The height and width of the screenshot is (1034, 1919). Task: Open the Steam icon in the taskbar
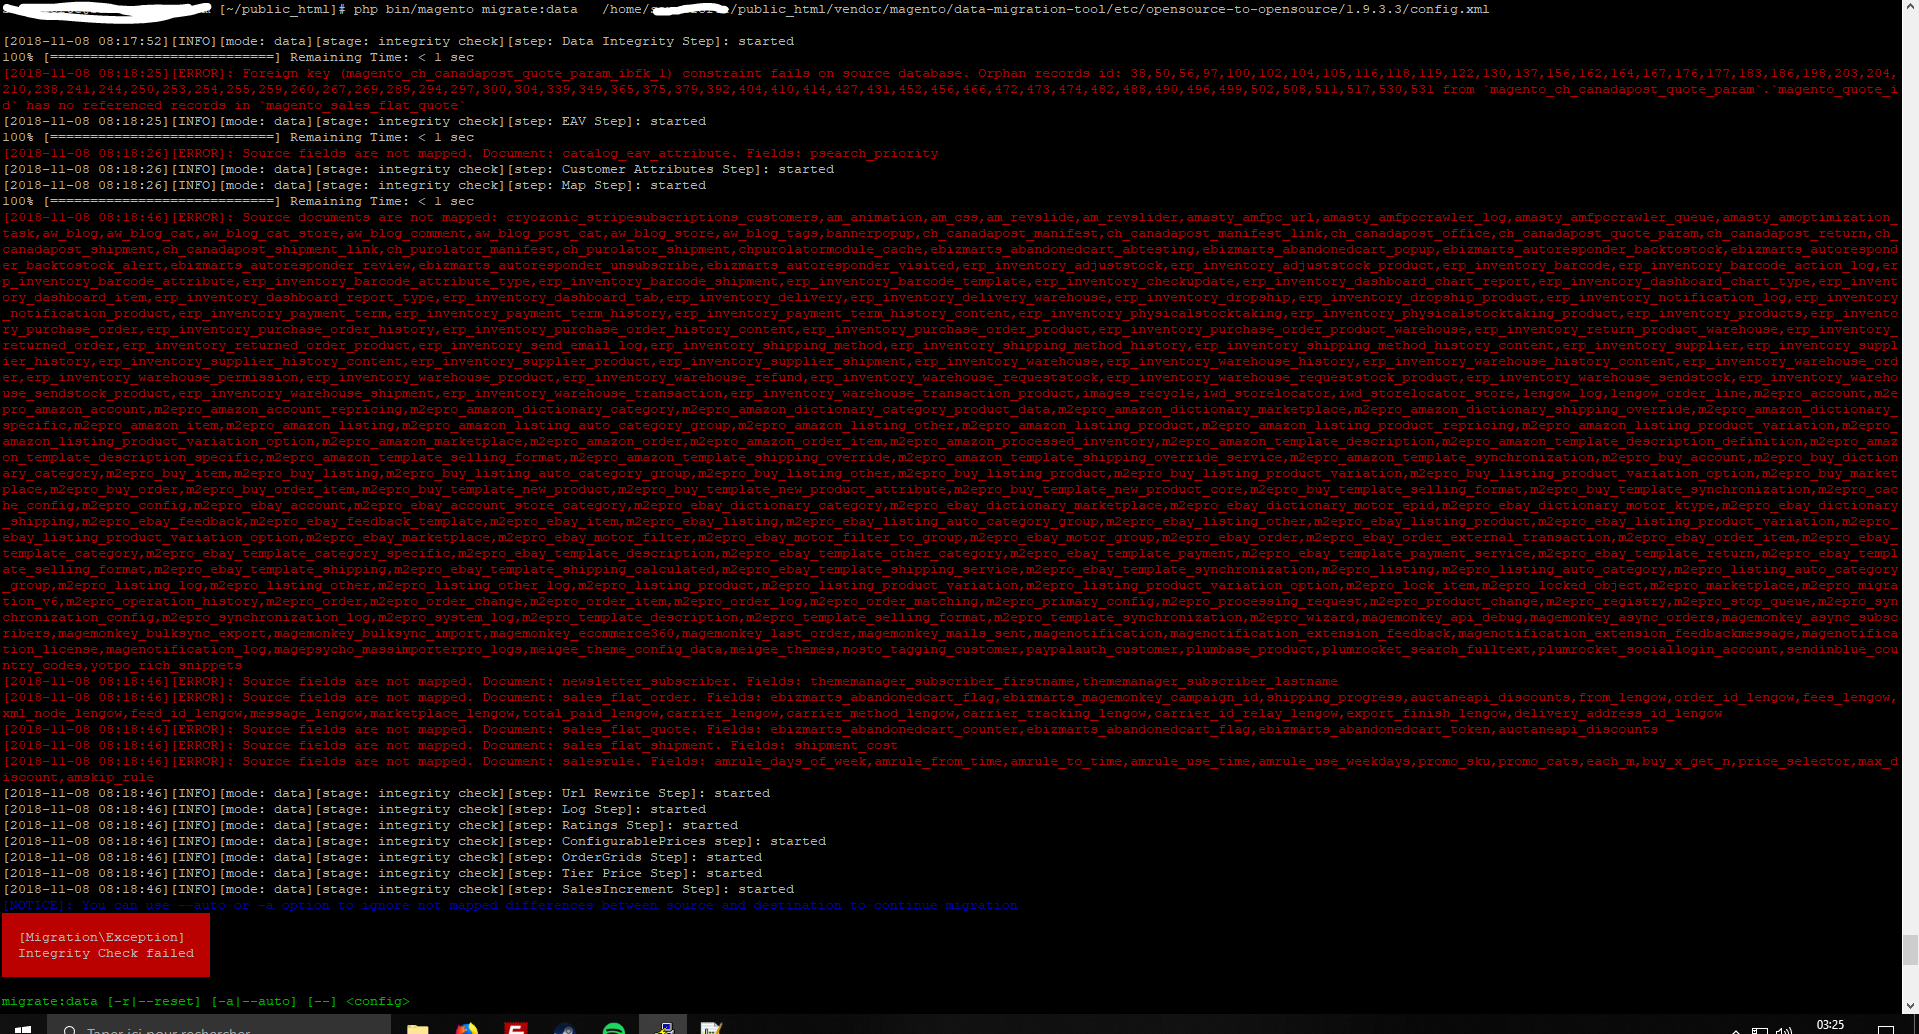(x=565, y=1028)
